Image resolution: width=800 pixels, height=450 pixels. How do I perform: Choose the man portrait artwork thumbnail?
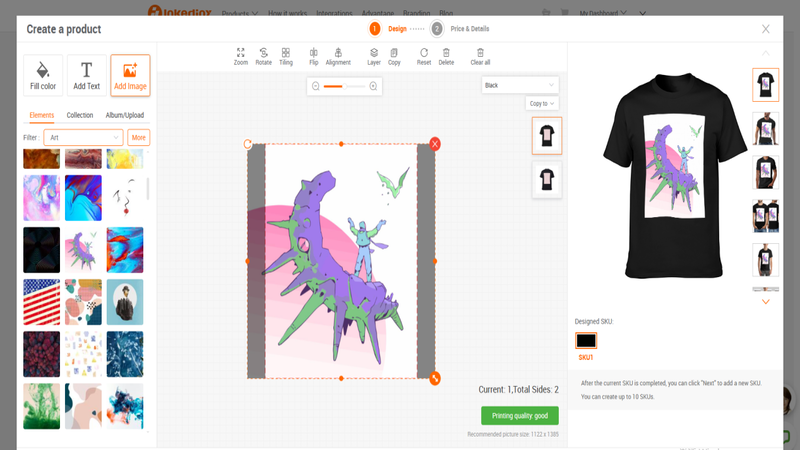pyautogui.click(x=125, y=302)
